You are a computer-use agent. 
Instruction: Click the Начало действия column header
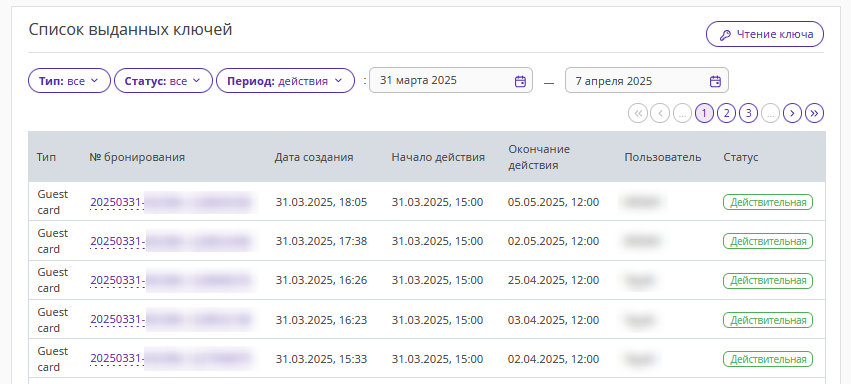[438, 157]
